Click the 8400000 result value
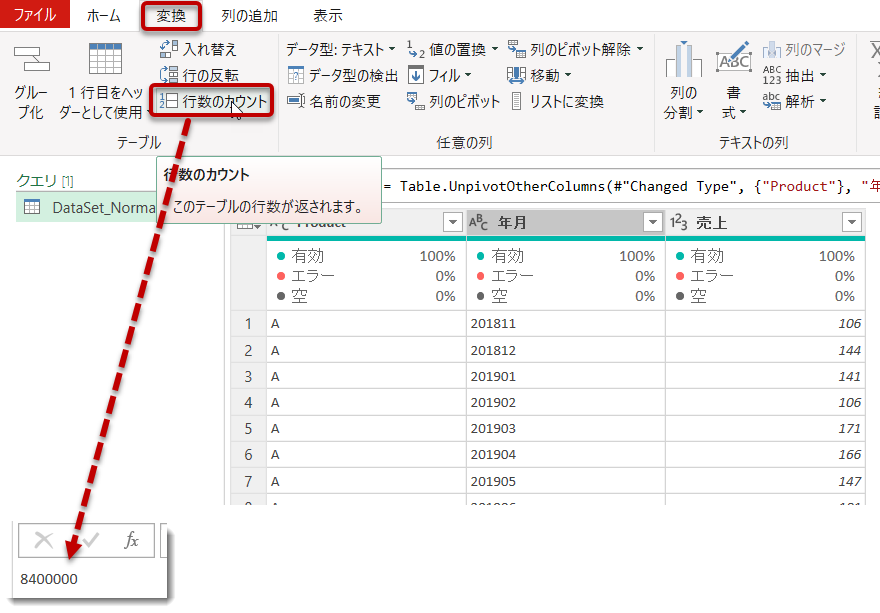 49,579
